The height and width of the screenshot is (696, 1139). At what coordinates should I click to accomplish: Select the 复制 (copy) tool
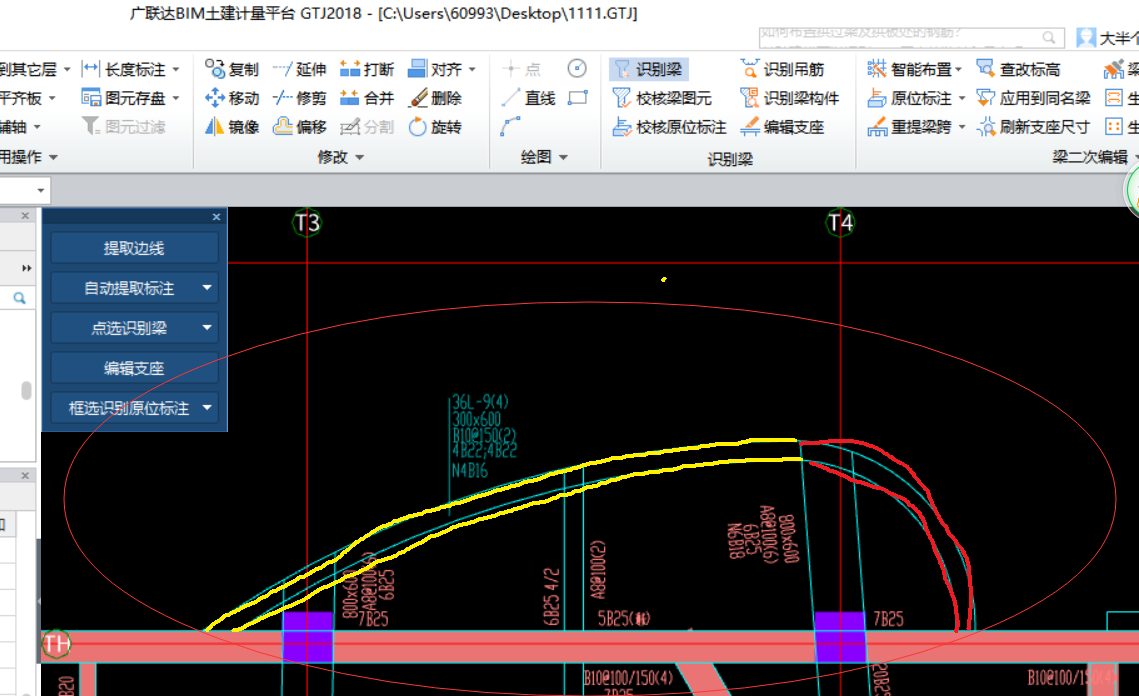[x=232, y=69]
